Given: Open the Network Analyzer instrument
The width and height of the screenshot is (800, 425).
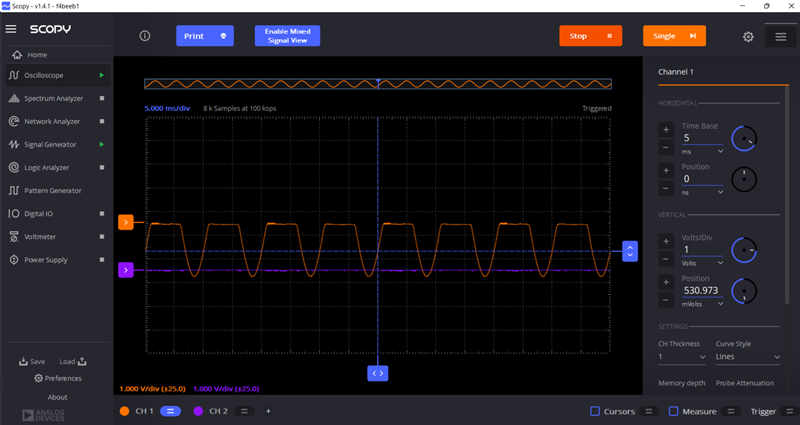Looking at the screenshot, I should tap(52, 121).
